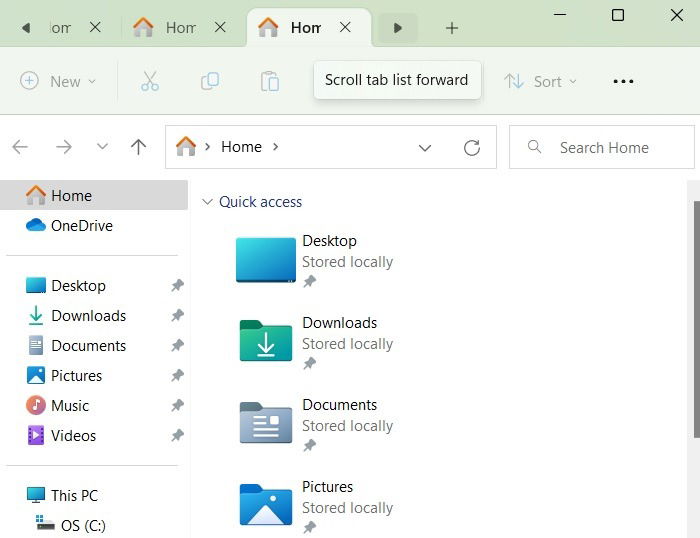Close the active Home tab

point(345,27)
